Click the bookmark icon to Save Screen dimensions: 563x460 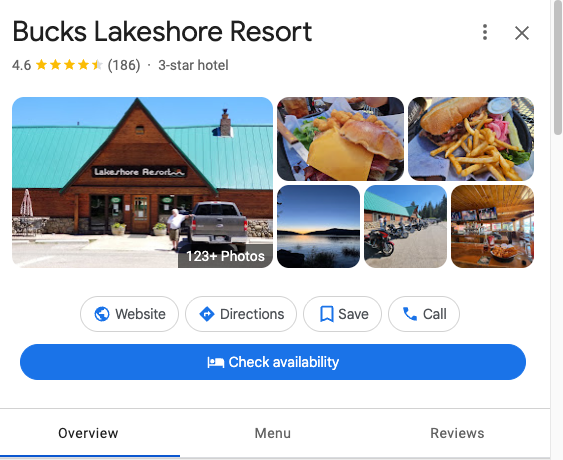[x=326, y=314]
